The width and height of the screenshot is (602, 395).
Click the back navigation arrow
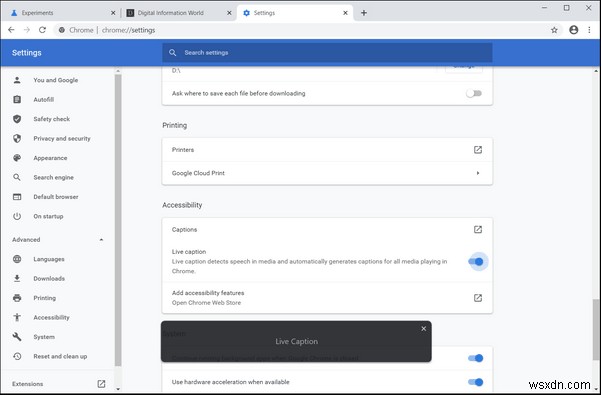pos(11,30)
